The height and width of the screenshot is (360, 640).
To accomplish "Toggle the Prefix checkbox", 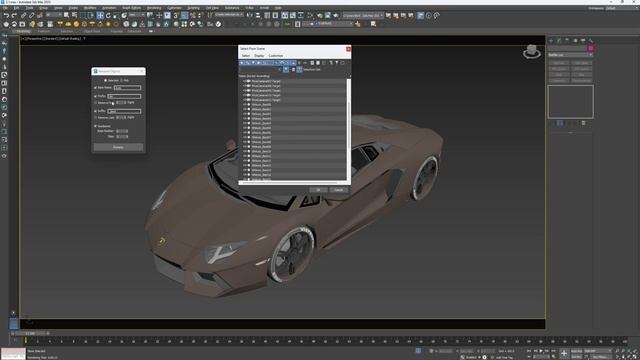I will click(x=96, y=96).
